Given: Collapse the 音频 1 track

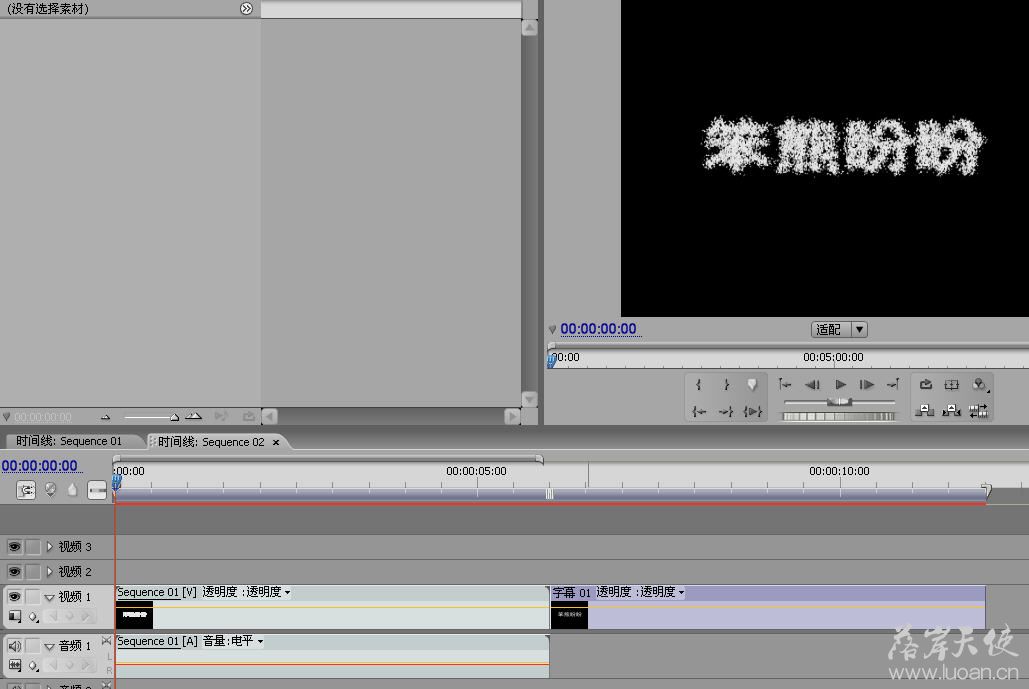Looking at the screenshot, I should (x=49, y=646).
